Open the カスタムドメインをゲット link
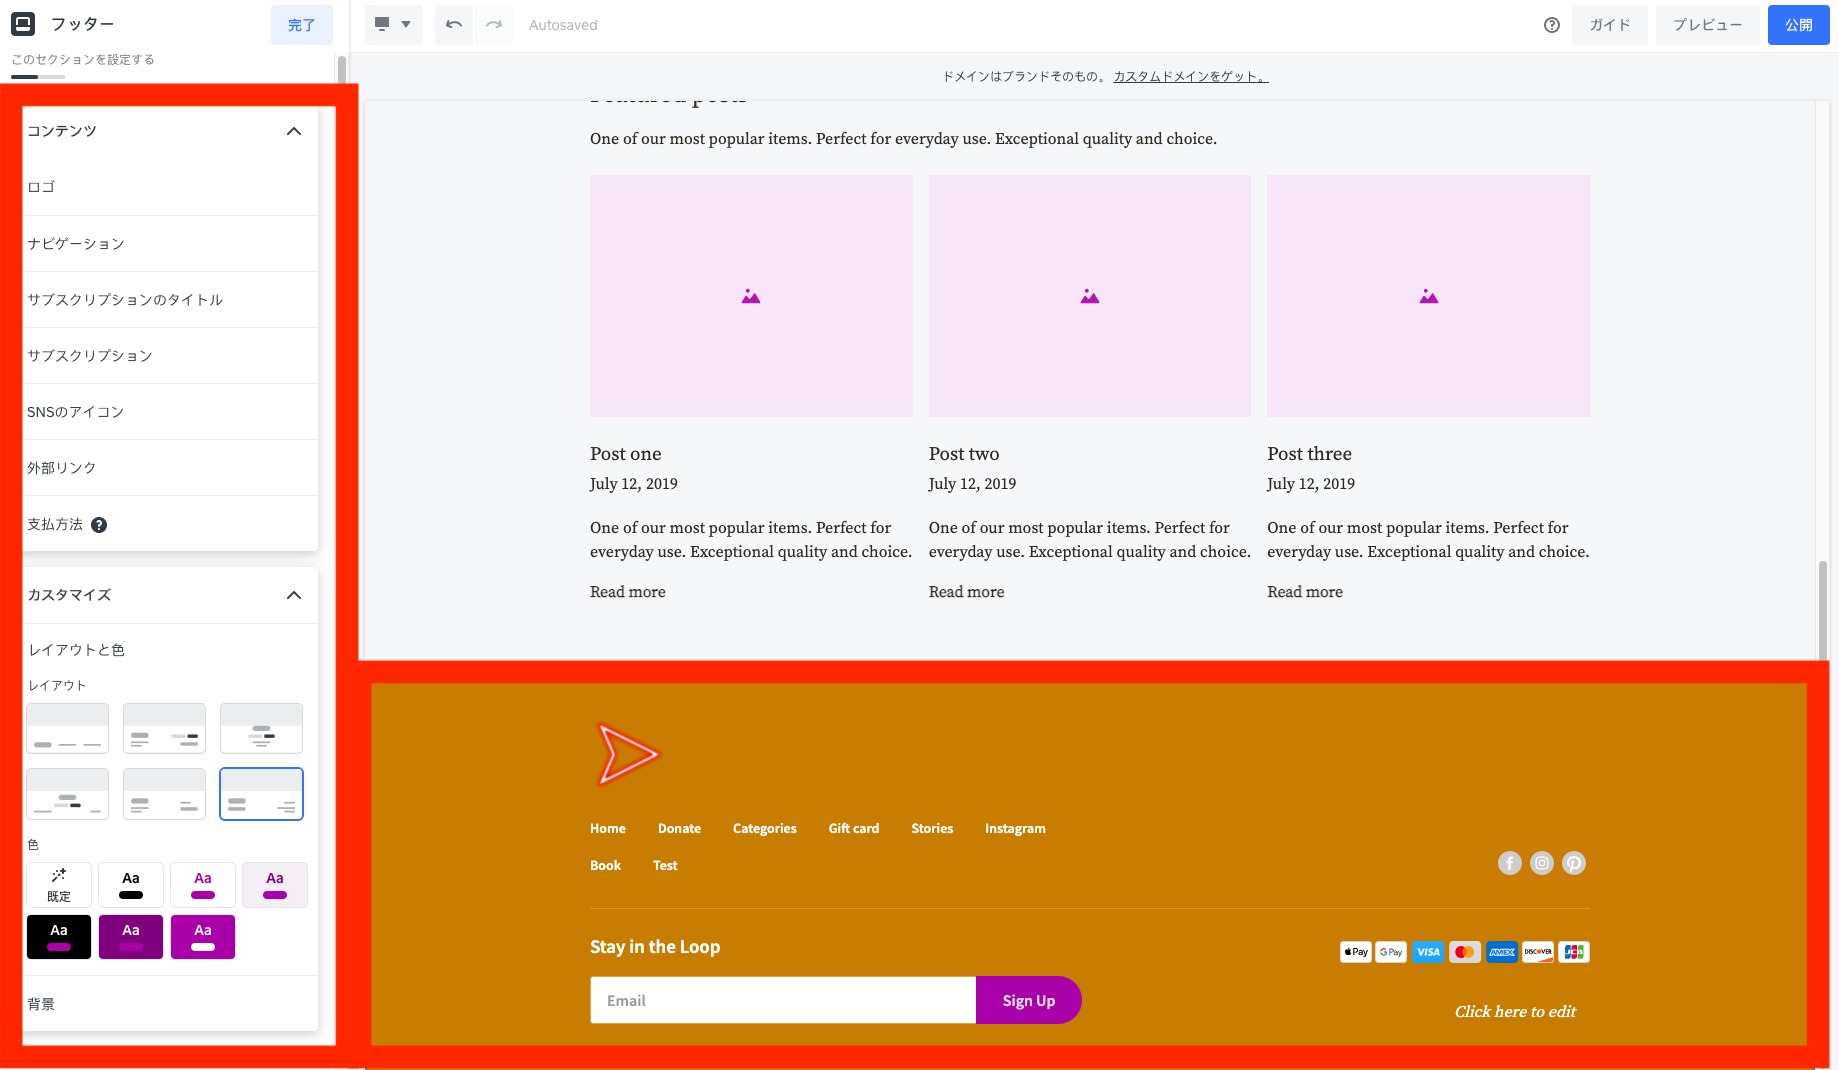The width and height of the screenshot is (1839, 1070). 1190,76
